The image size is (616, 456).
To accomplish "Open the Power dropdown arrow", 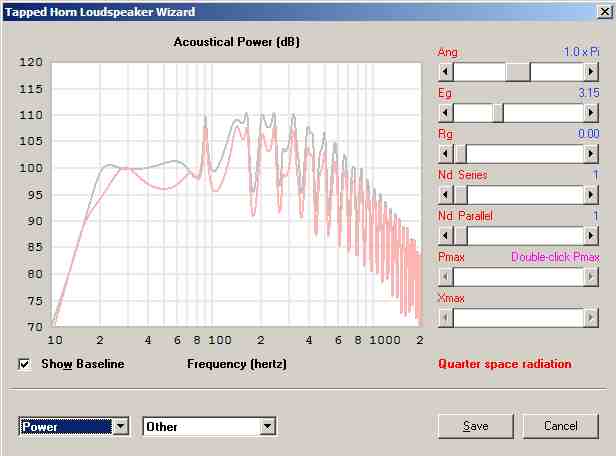I will [121, 426].
